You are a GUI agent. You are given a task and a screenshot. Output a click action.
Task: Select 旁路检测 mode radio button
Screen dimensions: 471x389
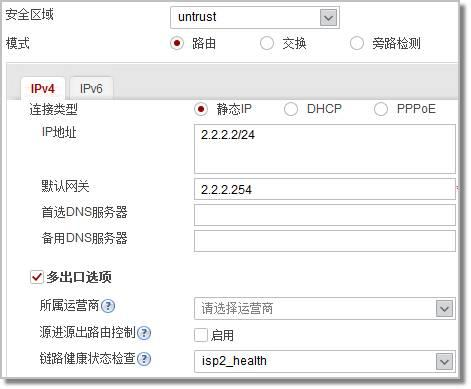(357, 43)
